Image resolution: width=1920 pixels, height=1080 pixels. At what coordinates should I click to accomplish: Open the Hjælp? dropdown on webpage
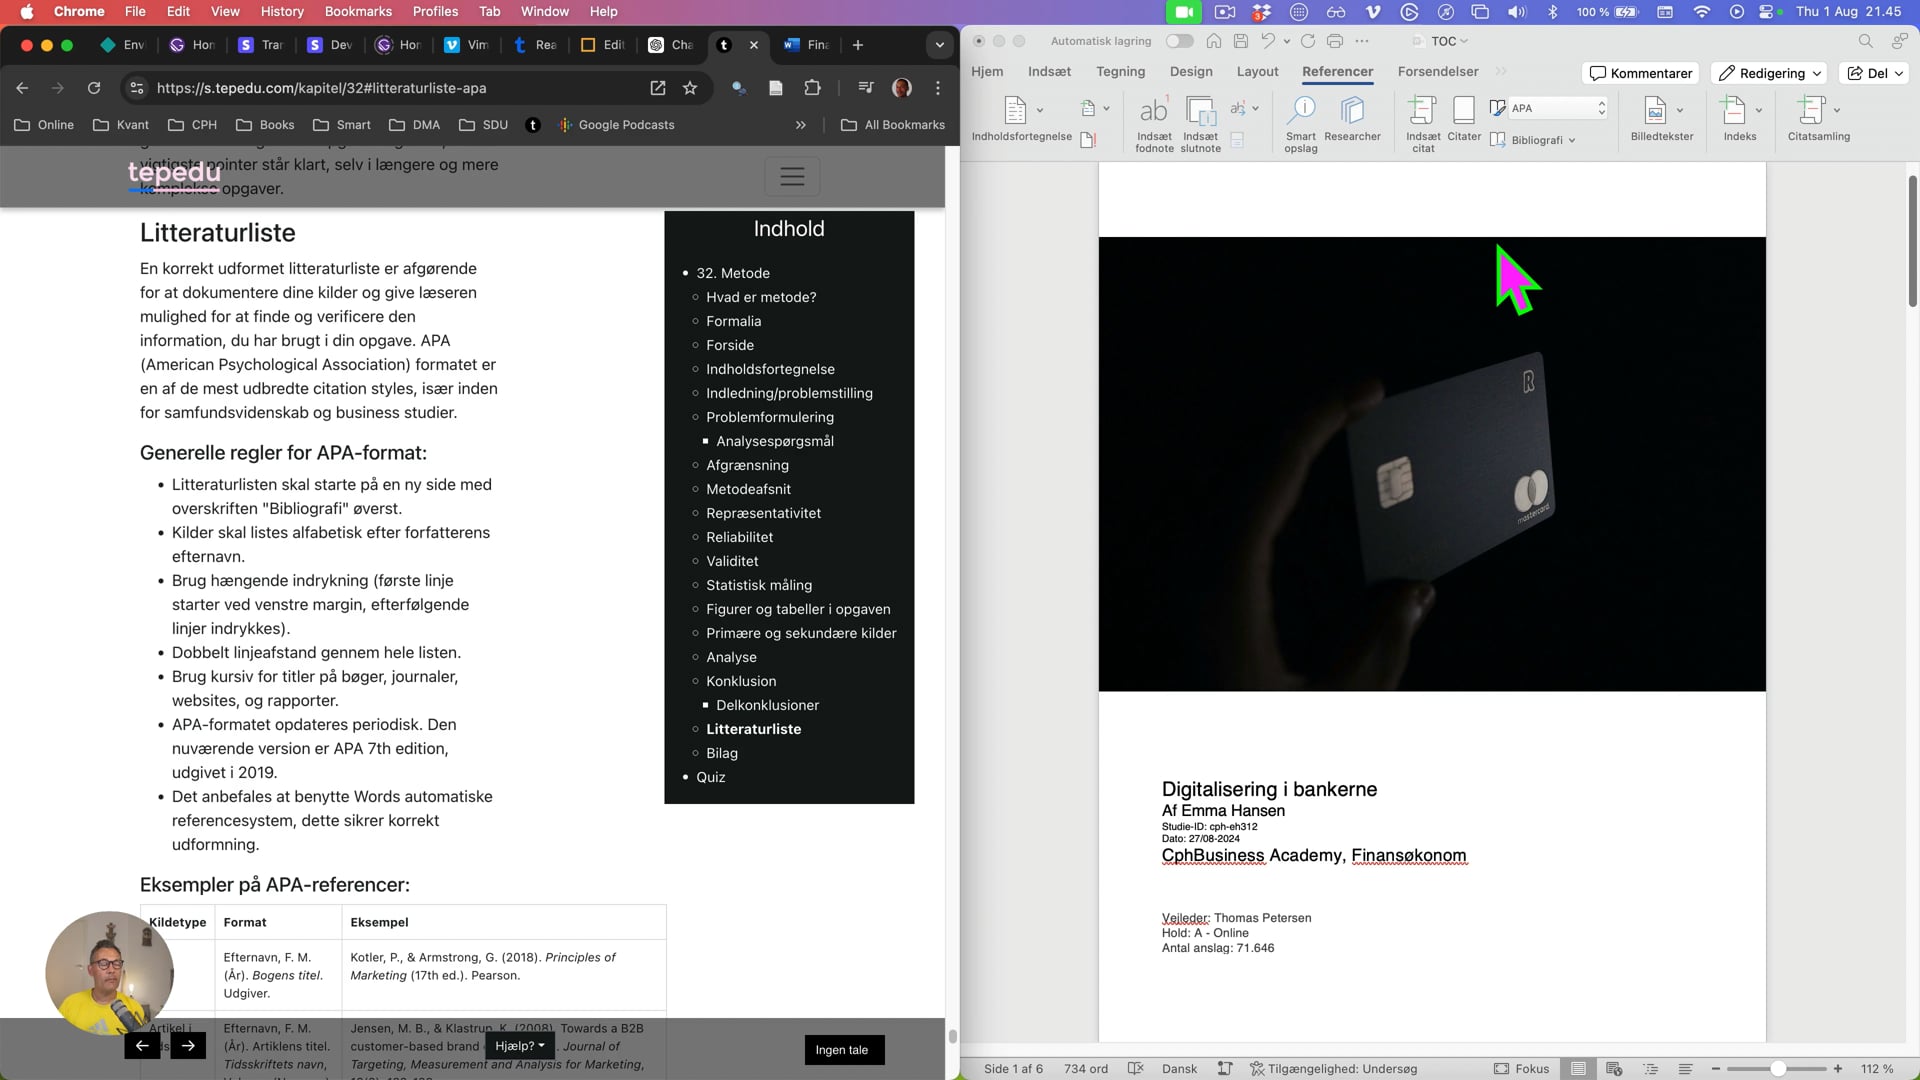(x=520, y=1046)
